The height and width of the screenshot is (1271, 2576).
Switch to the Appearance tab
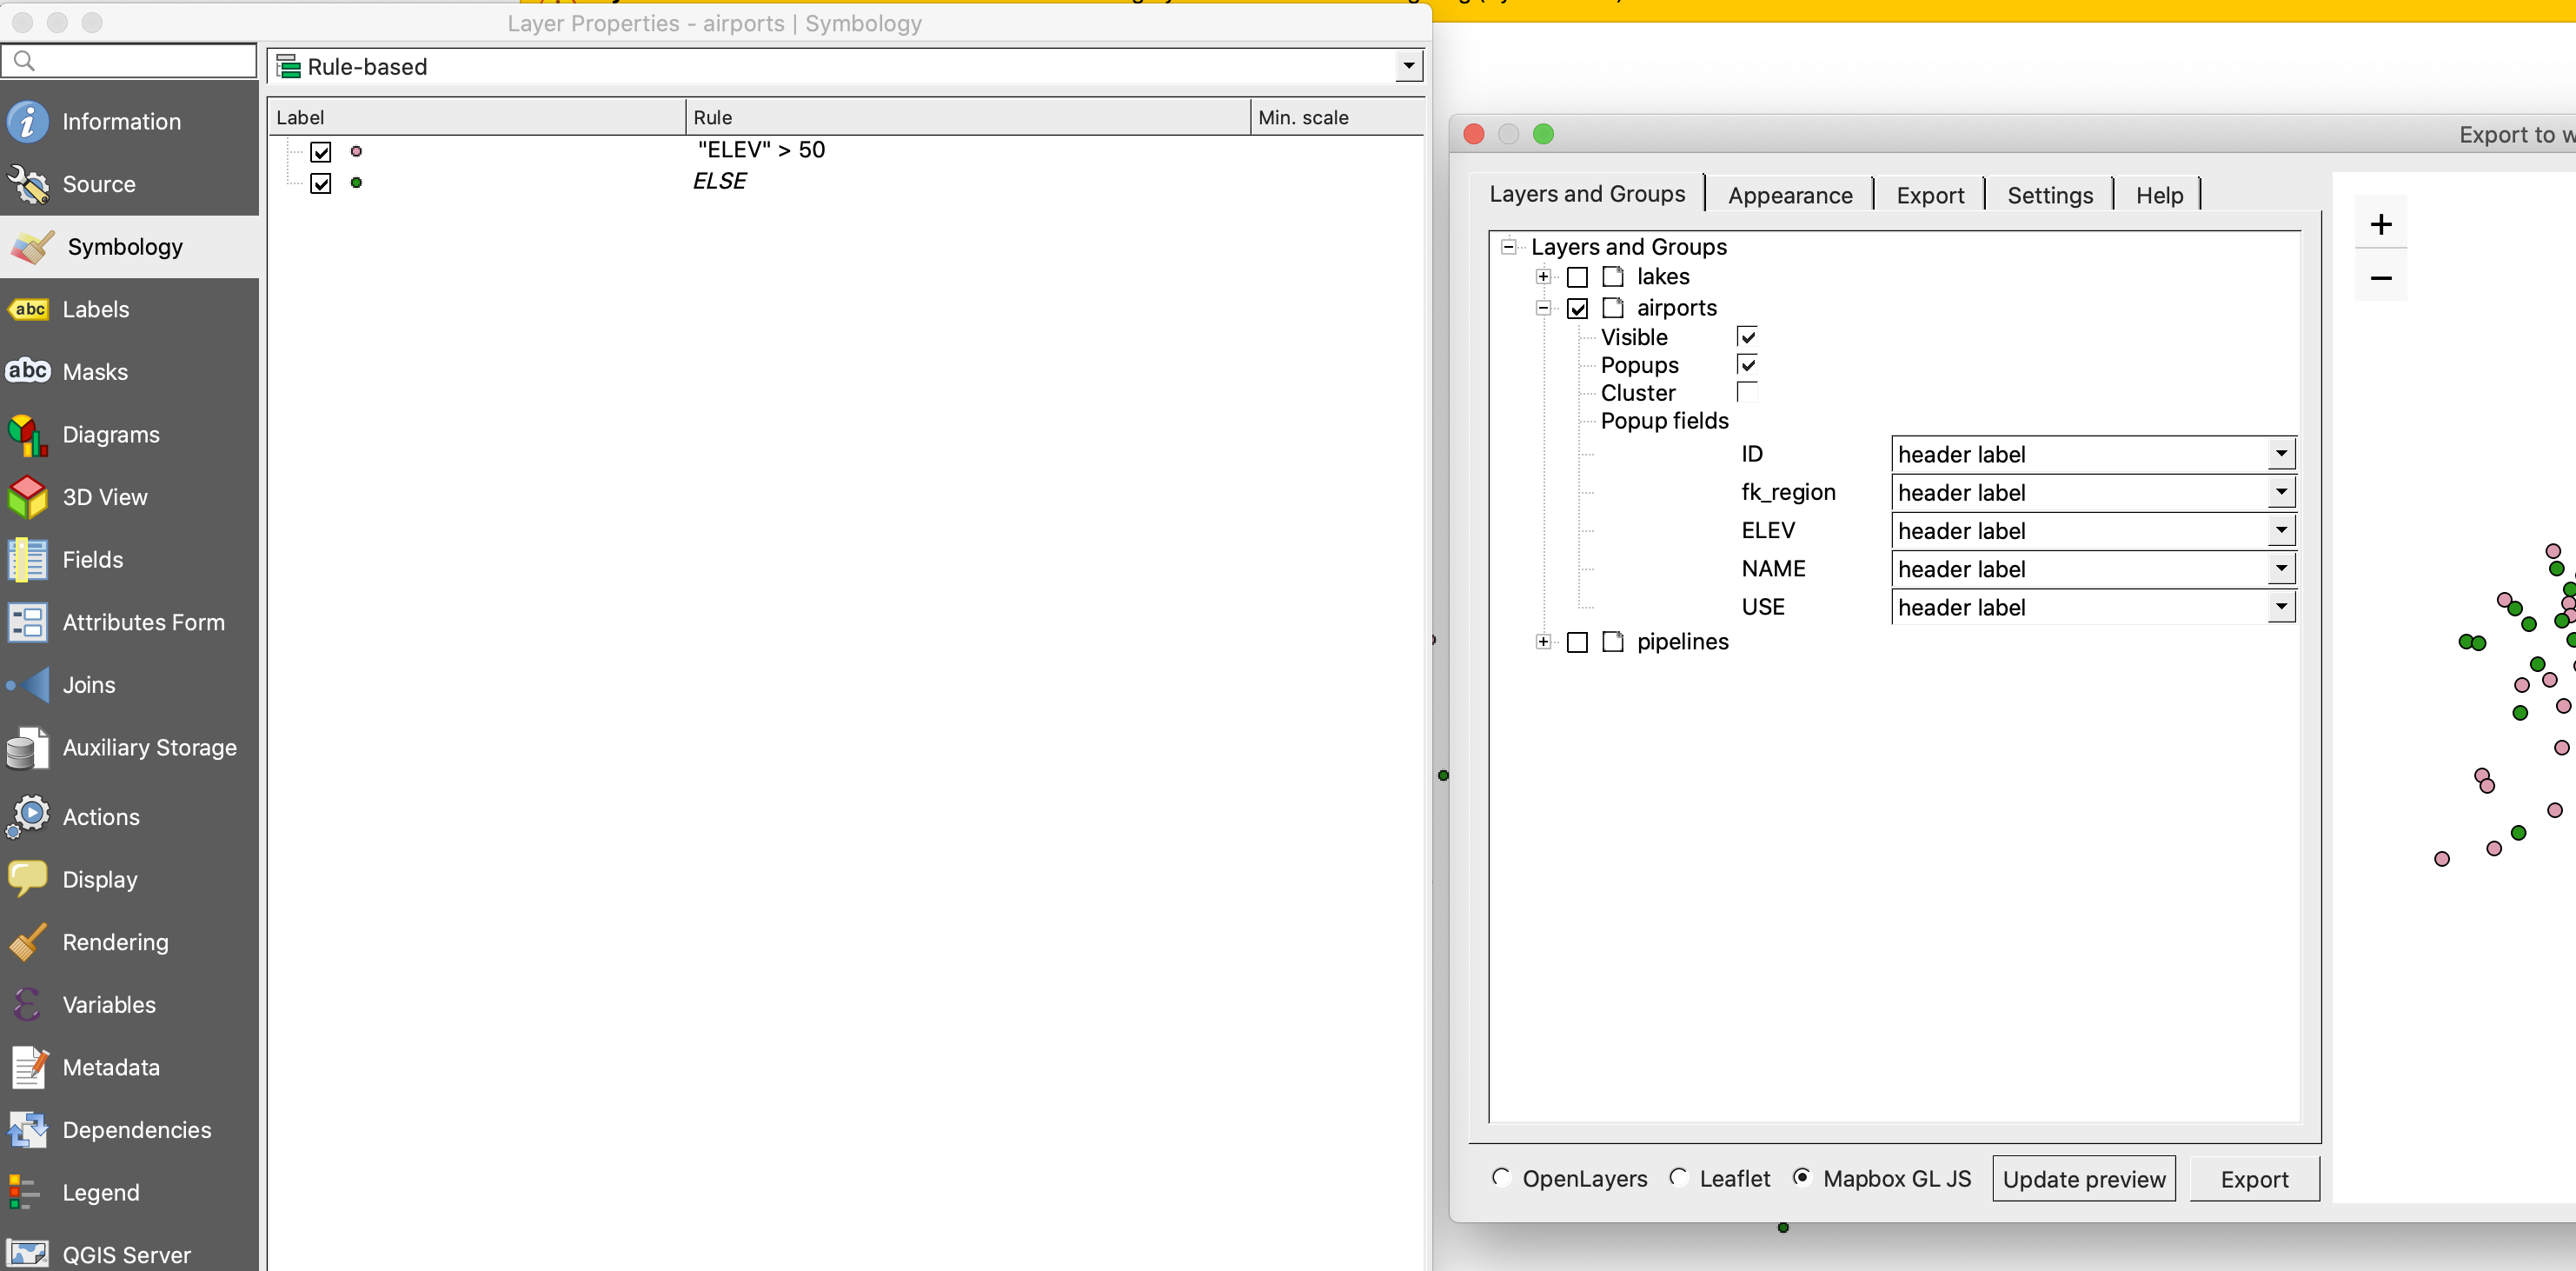pos(1789,194)
